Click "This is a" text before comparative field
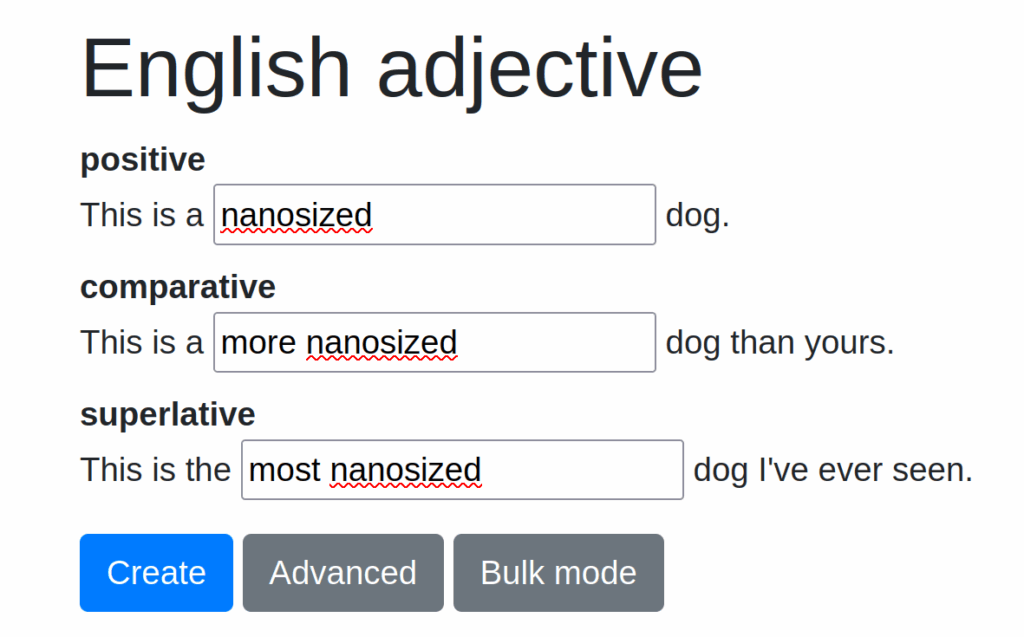The image size is (1024, 637). click(141, 342)
